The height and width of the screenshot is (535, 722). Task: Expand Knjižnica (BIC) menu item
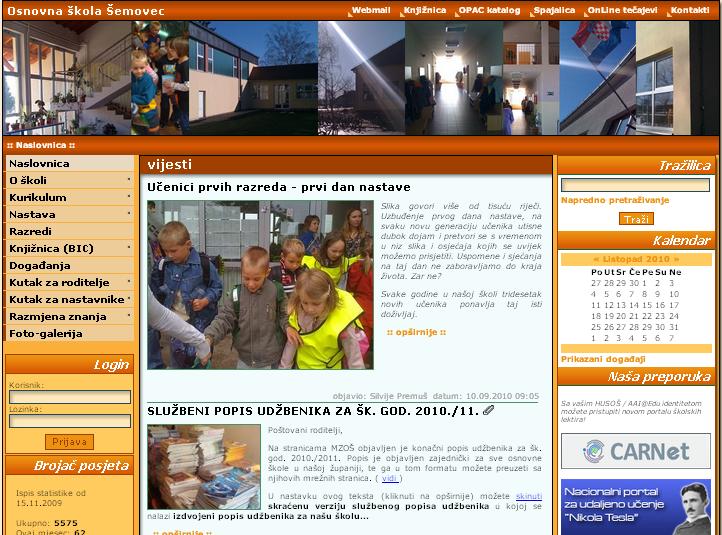(x=70, y=249)
